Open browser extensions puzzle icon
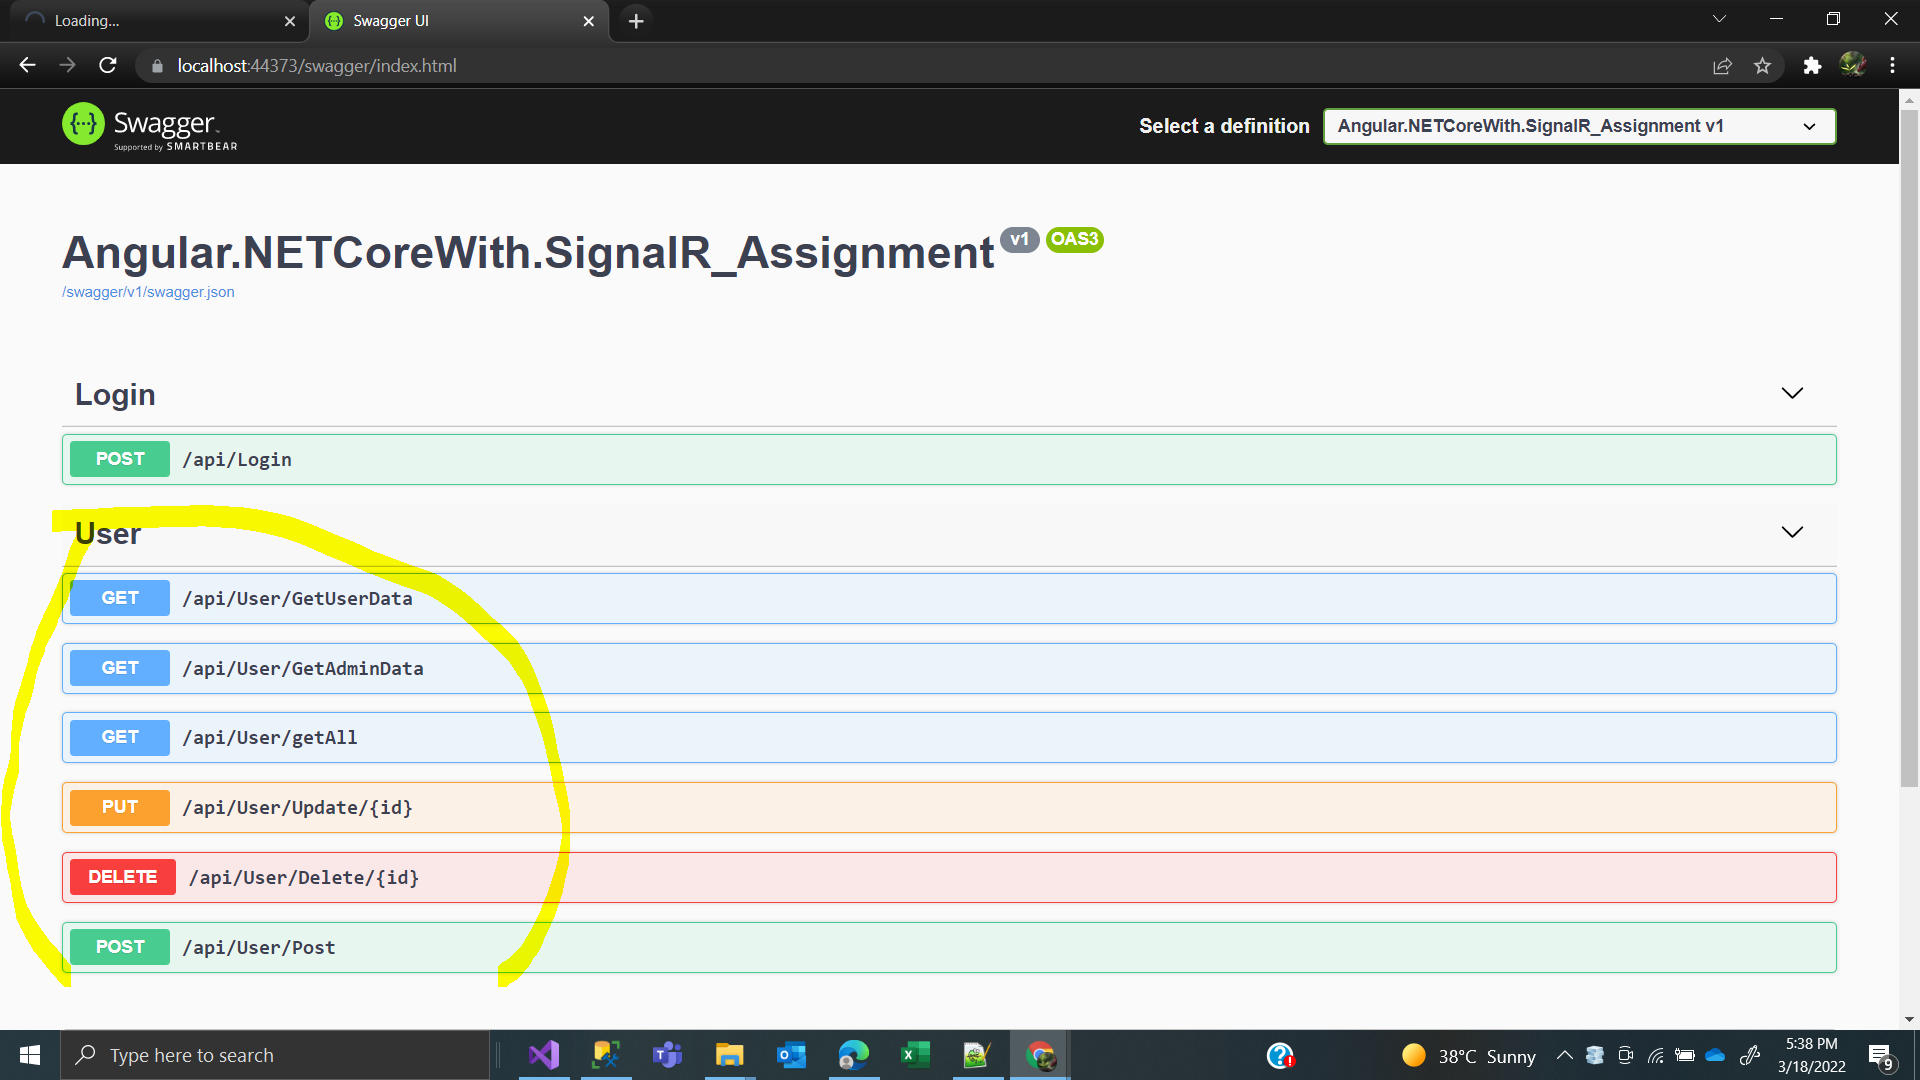The width and height of the screenshot is (1920, 1080). [x=1812, y=66]
